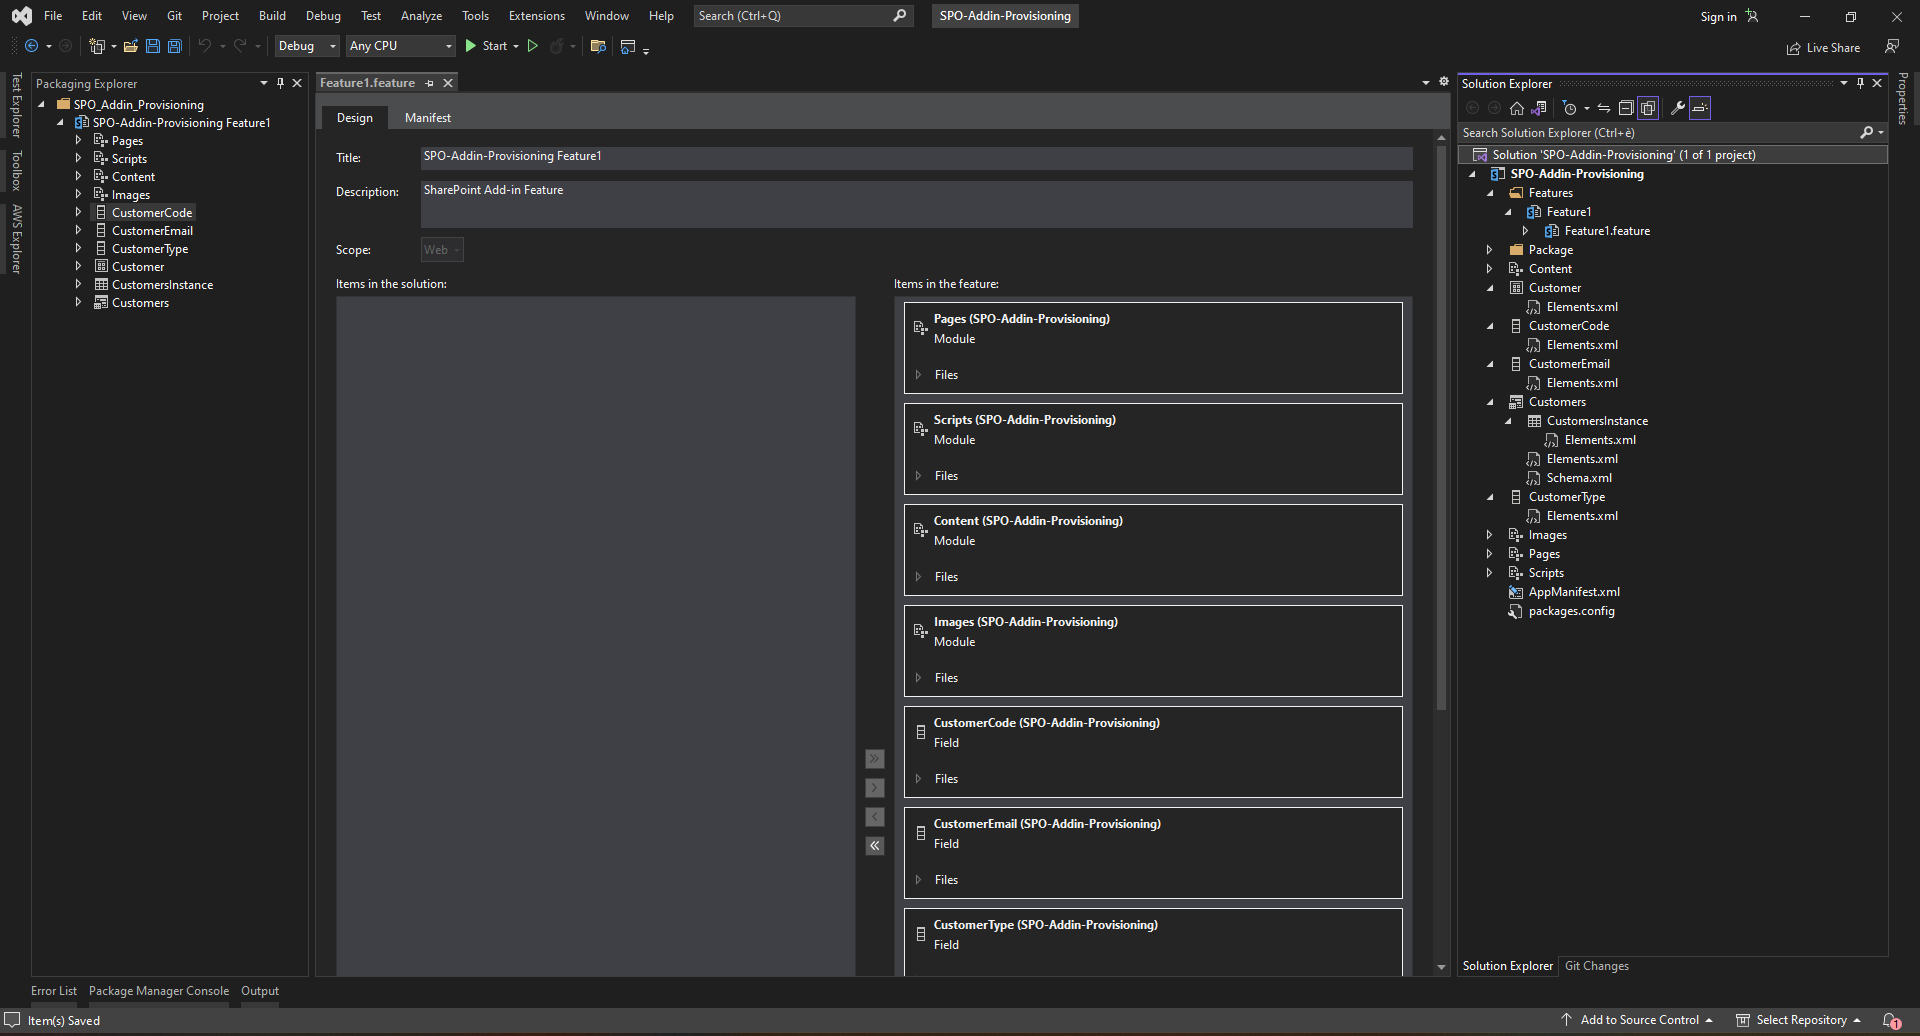Open the Extensions menu
Viewport: 1920px width, 1036px height.
(x=536, y=16)
